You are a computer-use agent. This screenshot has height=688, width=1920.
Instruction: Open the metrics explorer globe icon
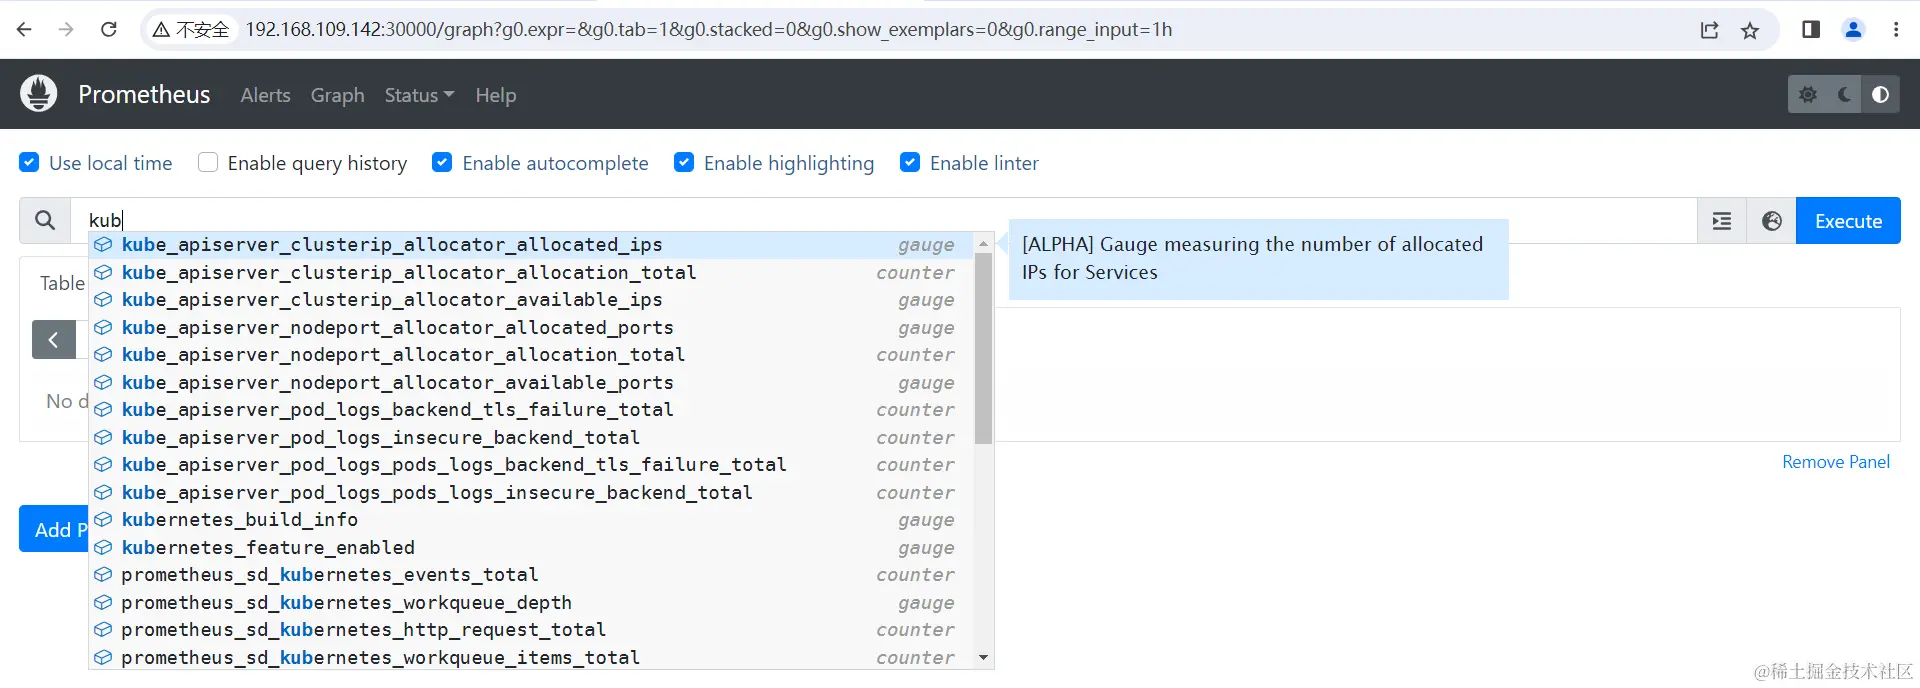tap(1771, 221)
